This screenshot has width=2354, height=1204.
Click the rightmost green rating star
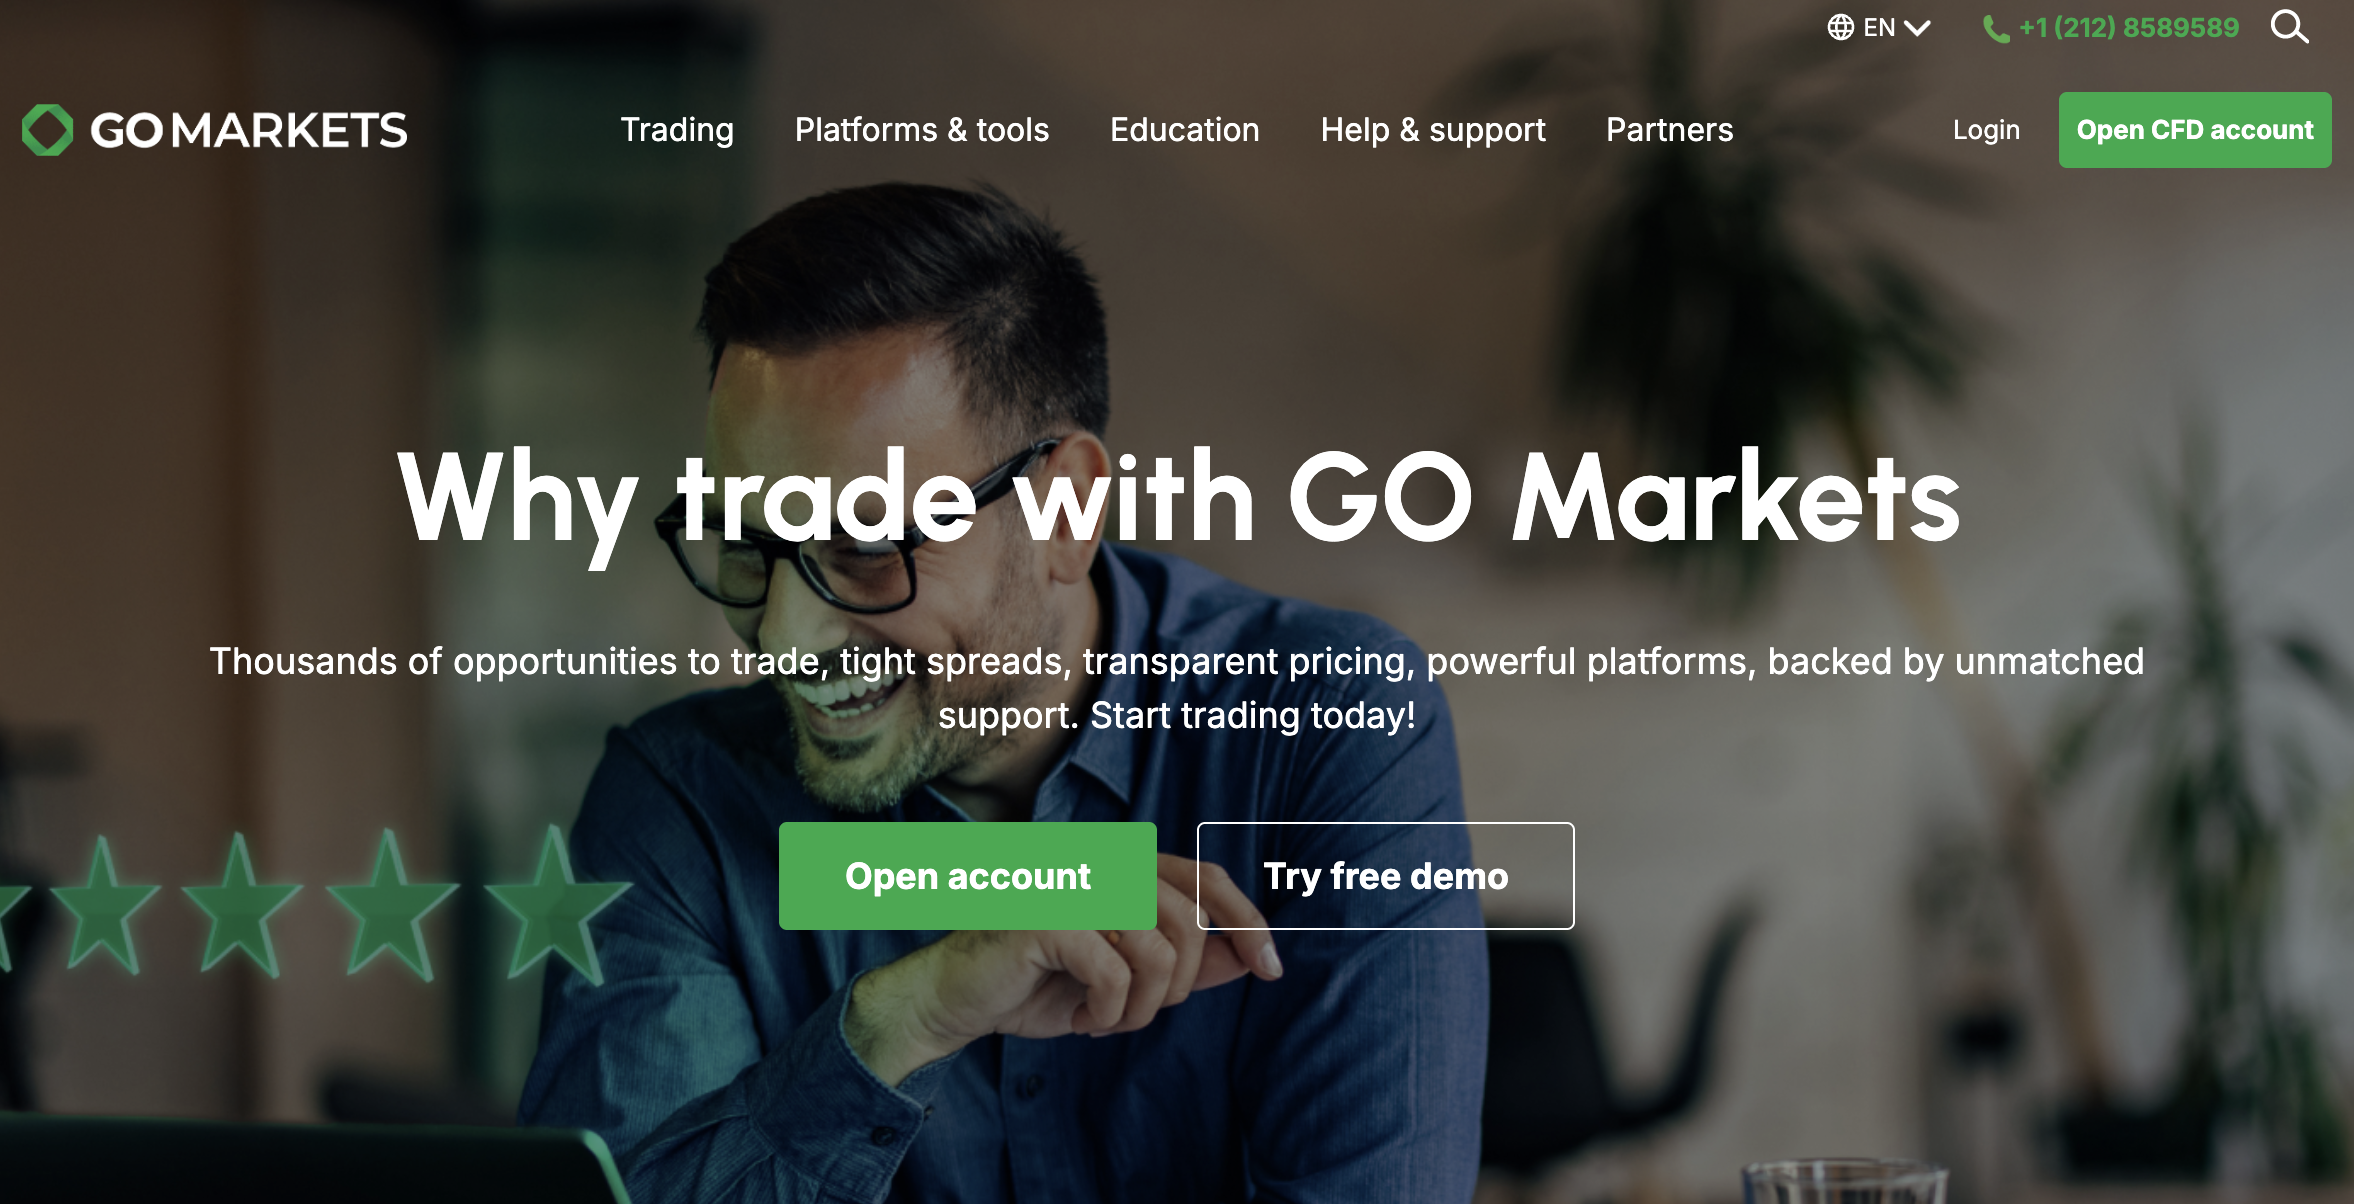556,905
